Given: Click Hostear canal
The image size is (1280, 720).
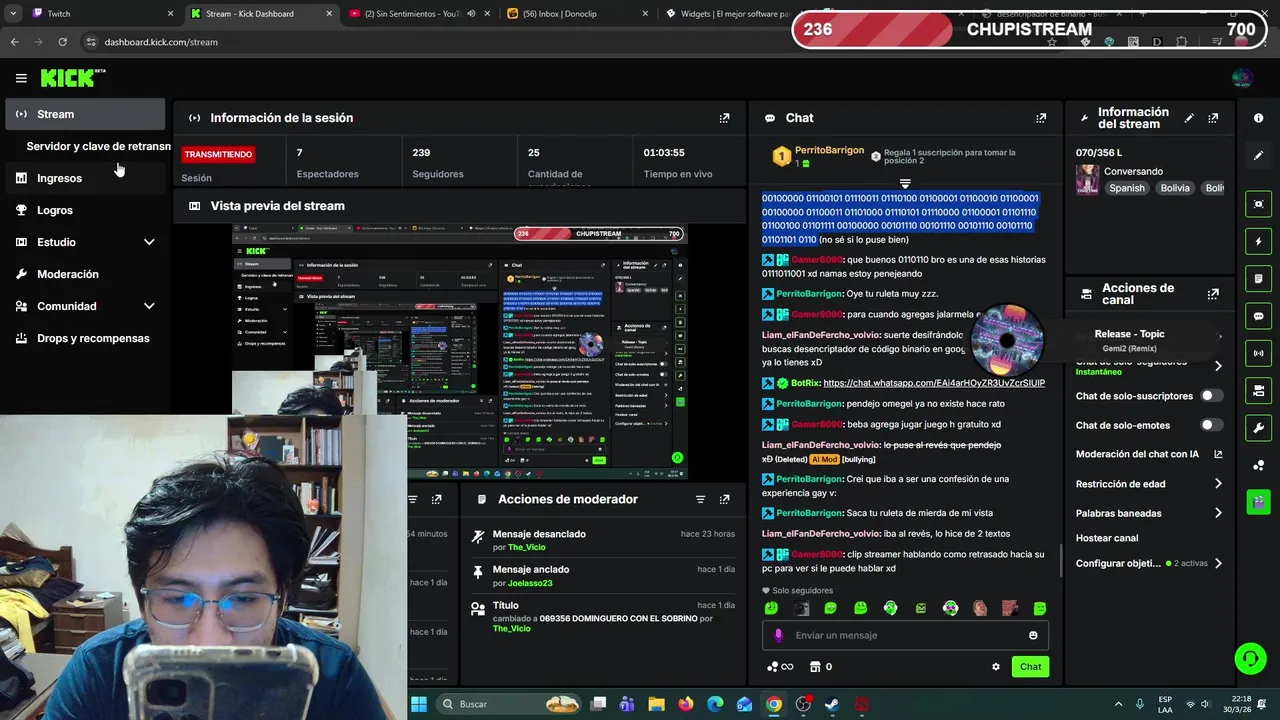Looking at the screenshot, I should coord(1107,538).
